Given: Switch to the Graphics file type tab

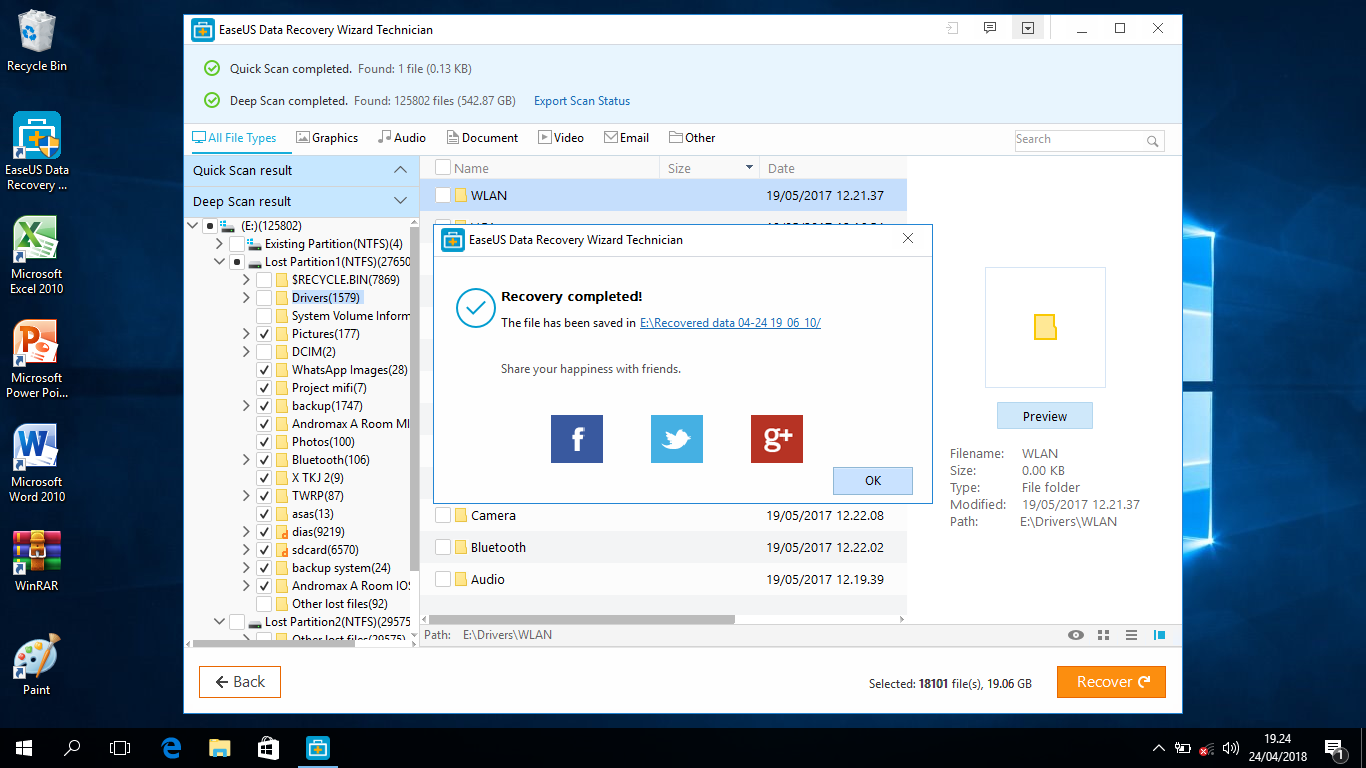Looking at the screenshot, I should (x=327, y=137).
